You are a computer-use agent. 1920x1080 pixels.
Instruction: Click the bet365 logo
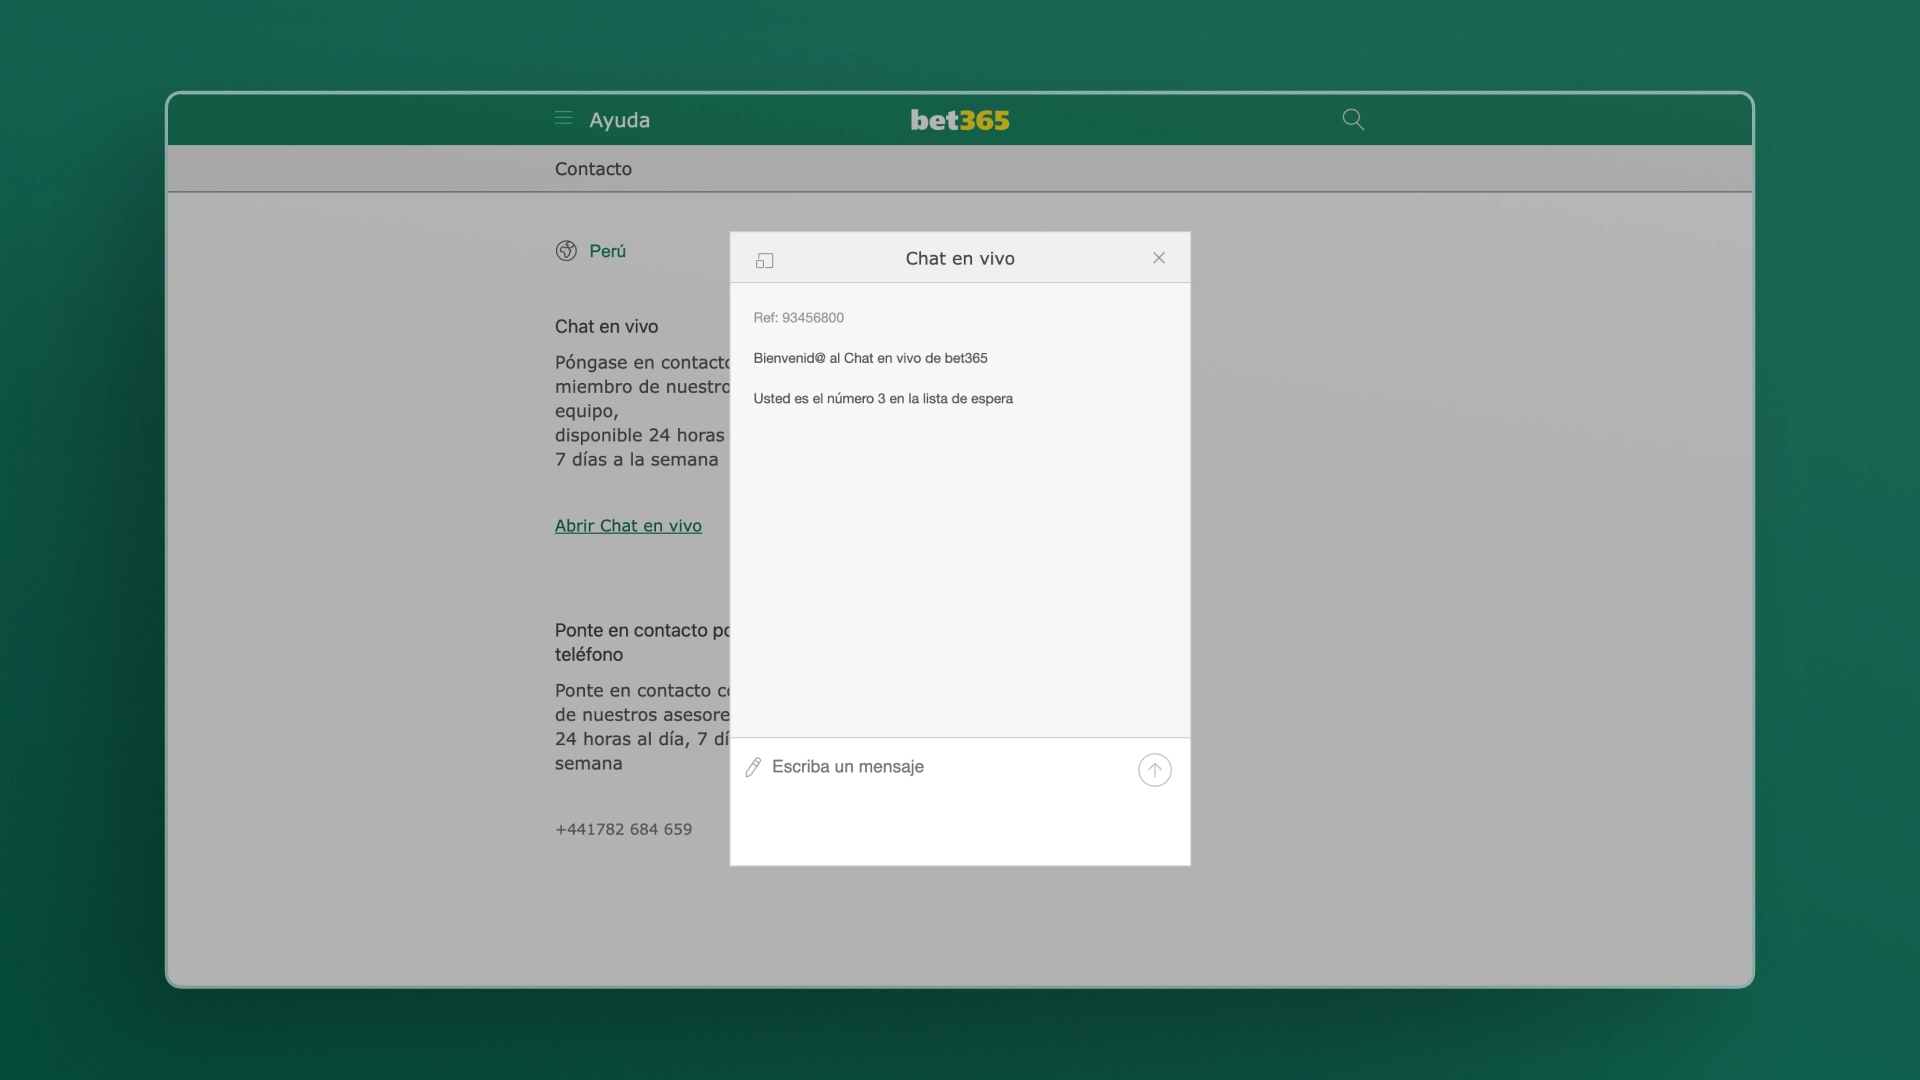tap(960, 120)
